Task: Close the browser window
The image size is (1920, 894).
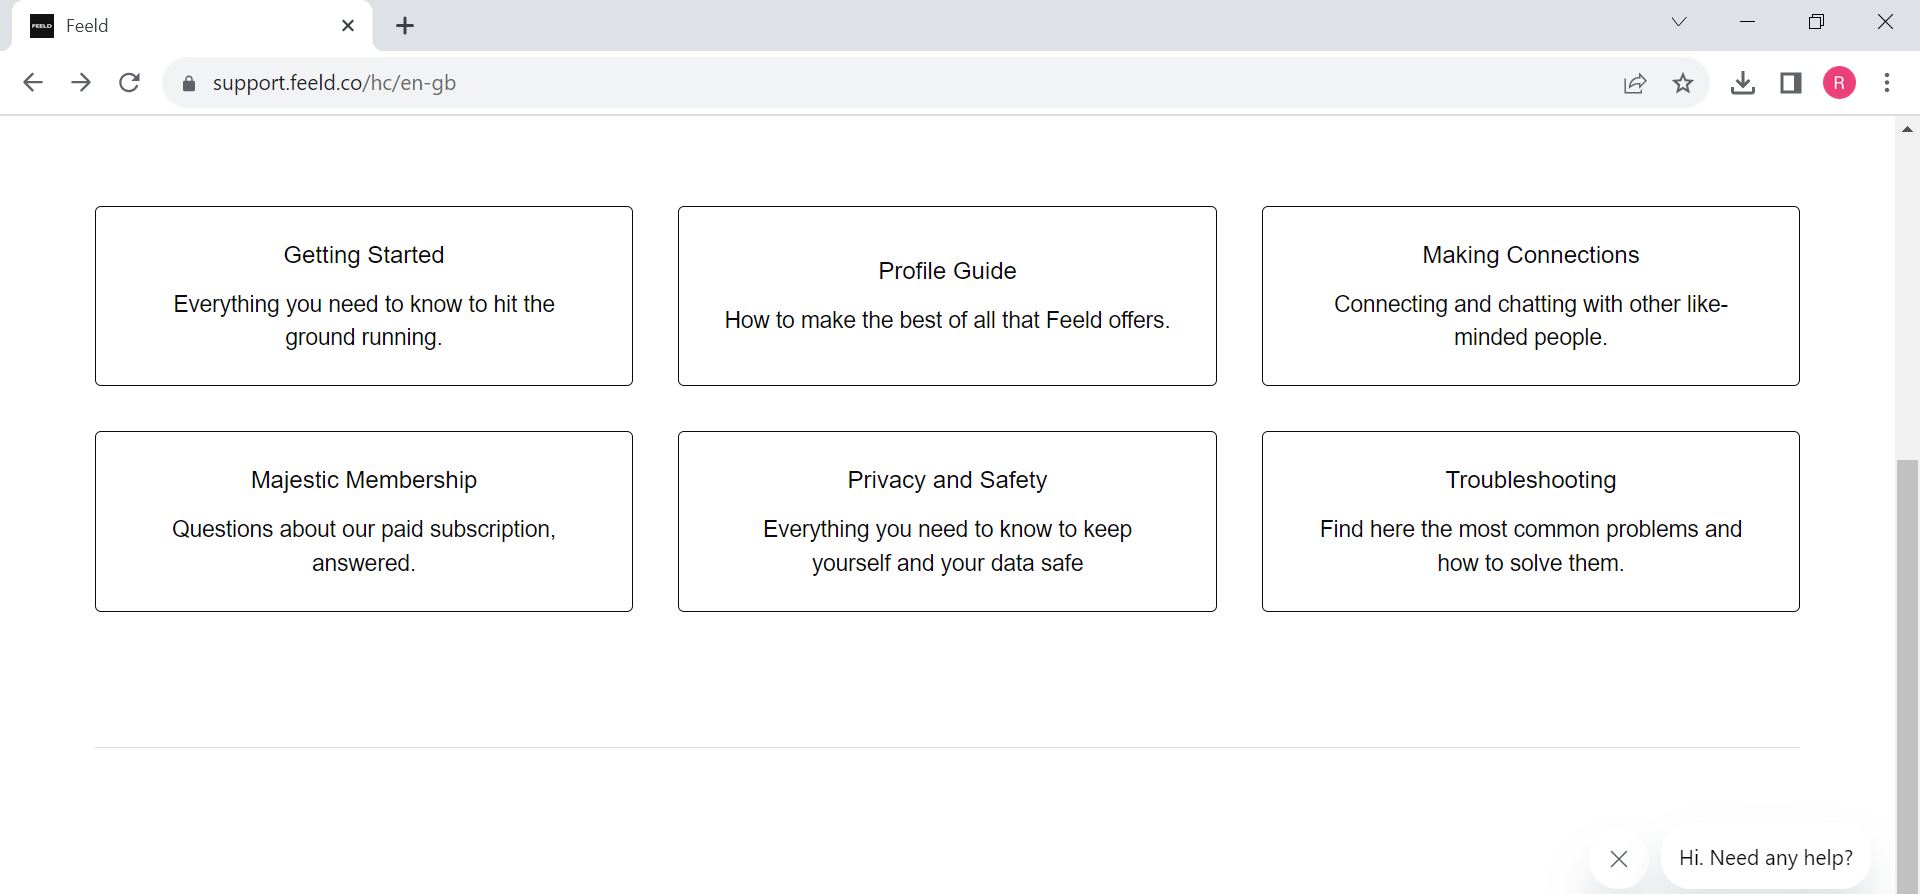Action: point(1885,22)
